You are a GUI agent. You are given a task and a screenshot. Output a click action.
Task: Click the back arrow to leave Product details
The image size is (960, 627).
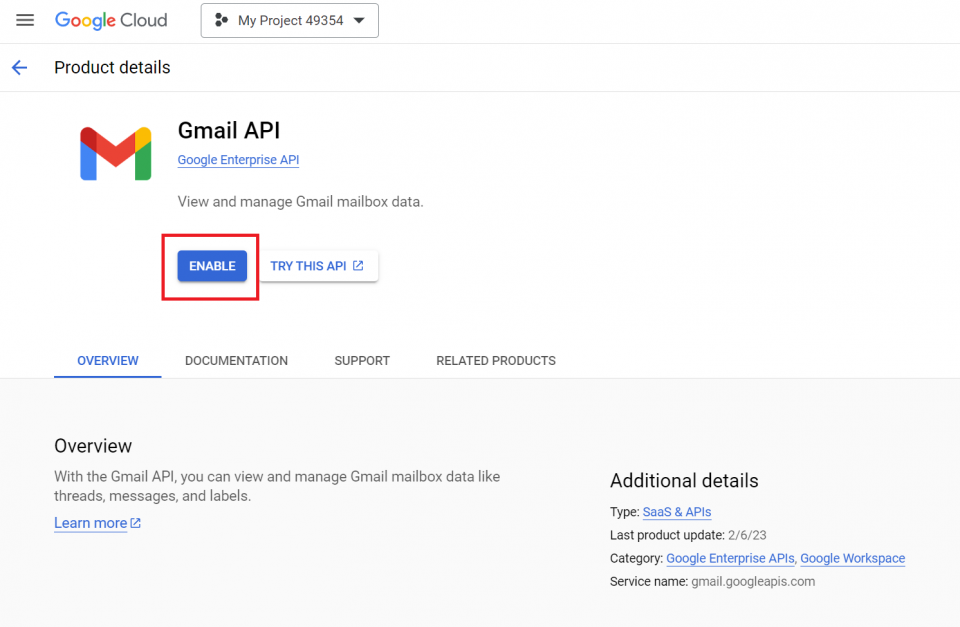coord(20,67)
